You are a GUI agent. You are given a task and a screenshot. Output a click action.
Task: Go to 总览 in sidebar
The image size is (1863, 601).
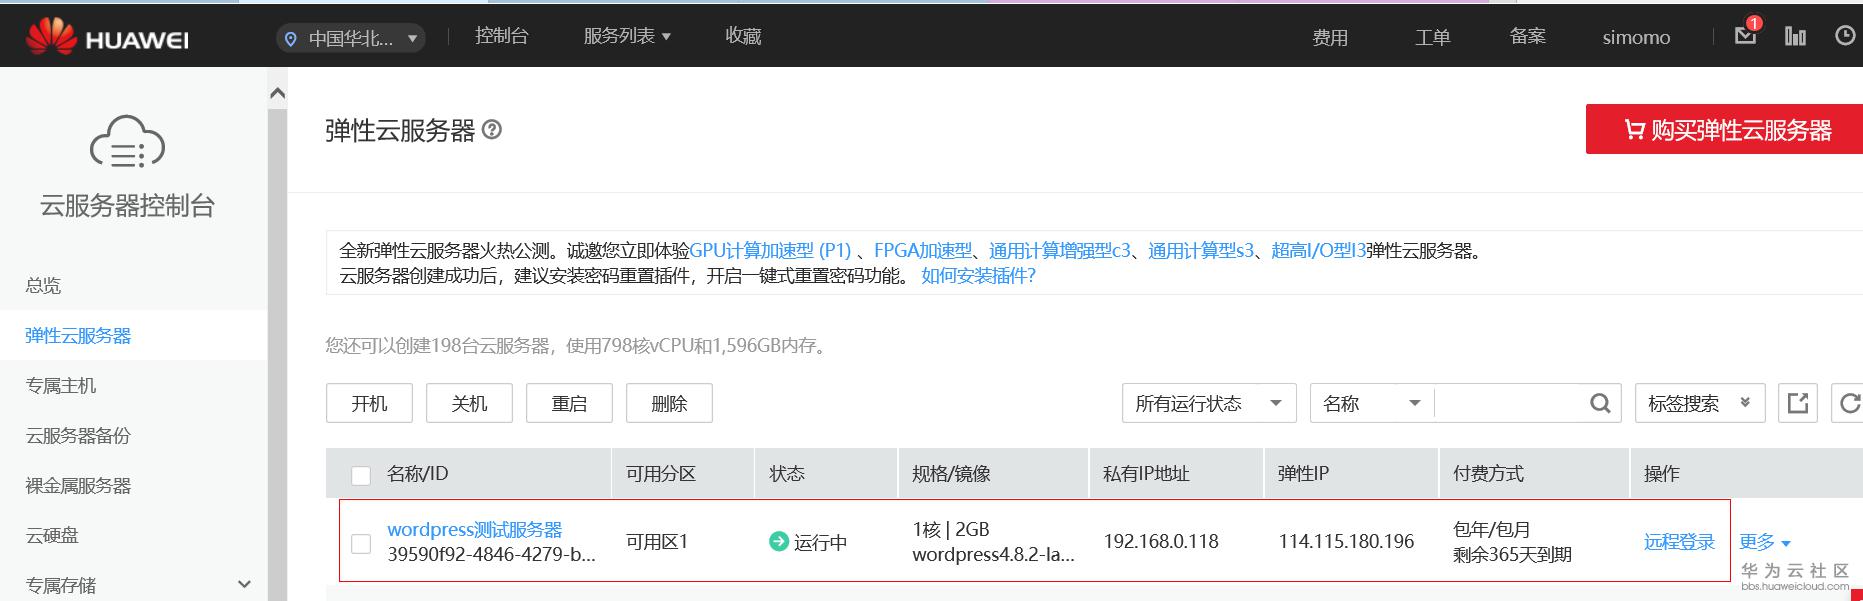coord(43,286)
